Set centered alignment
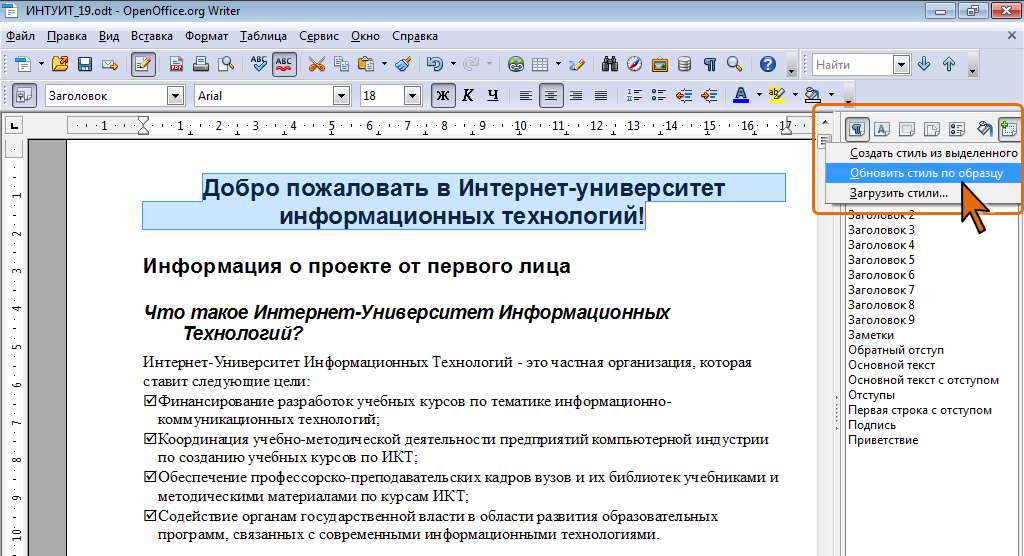 (x=551, y=96)
